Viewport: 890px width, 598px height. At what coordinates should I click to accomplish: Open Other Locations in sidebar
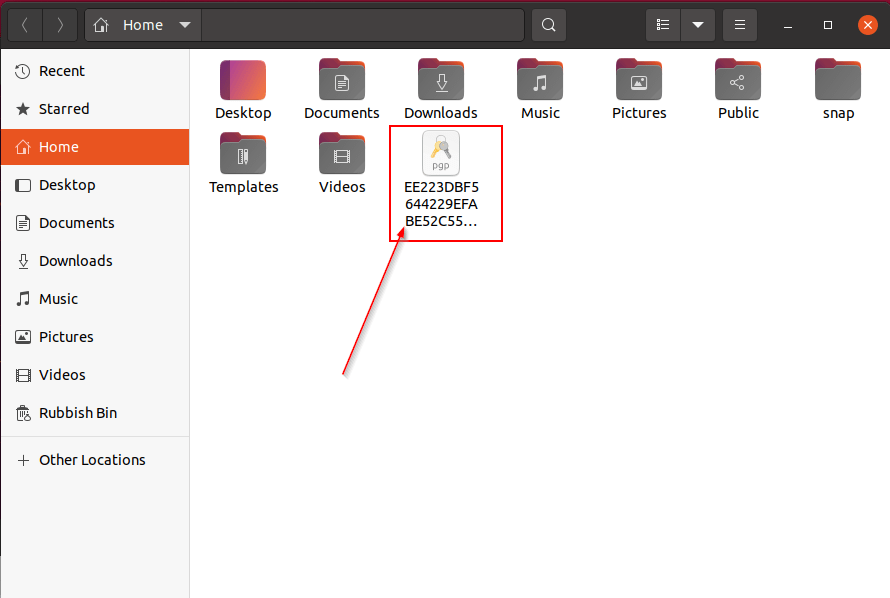tap(91, 460)
